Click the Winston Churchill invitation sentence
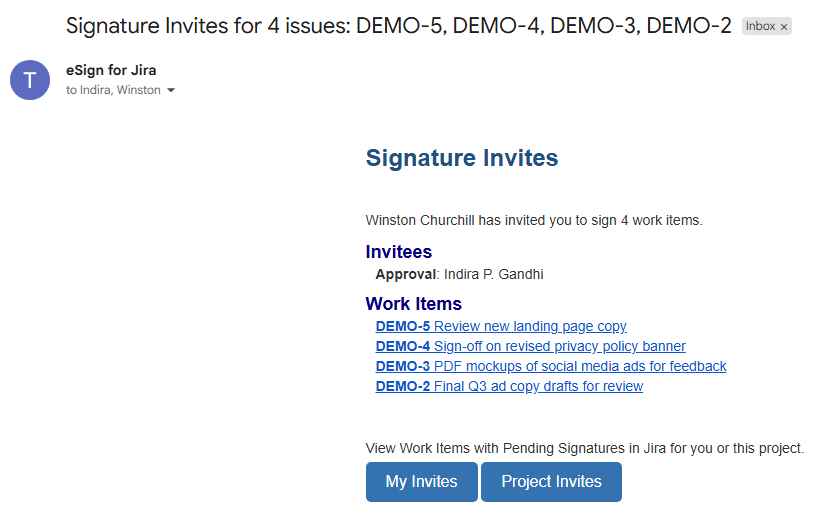 [534, 220]
